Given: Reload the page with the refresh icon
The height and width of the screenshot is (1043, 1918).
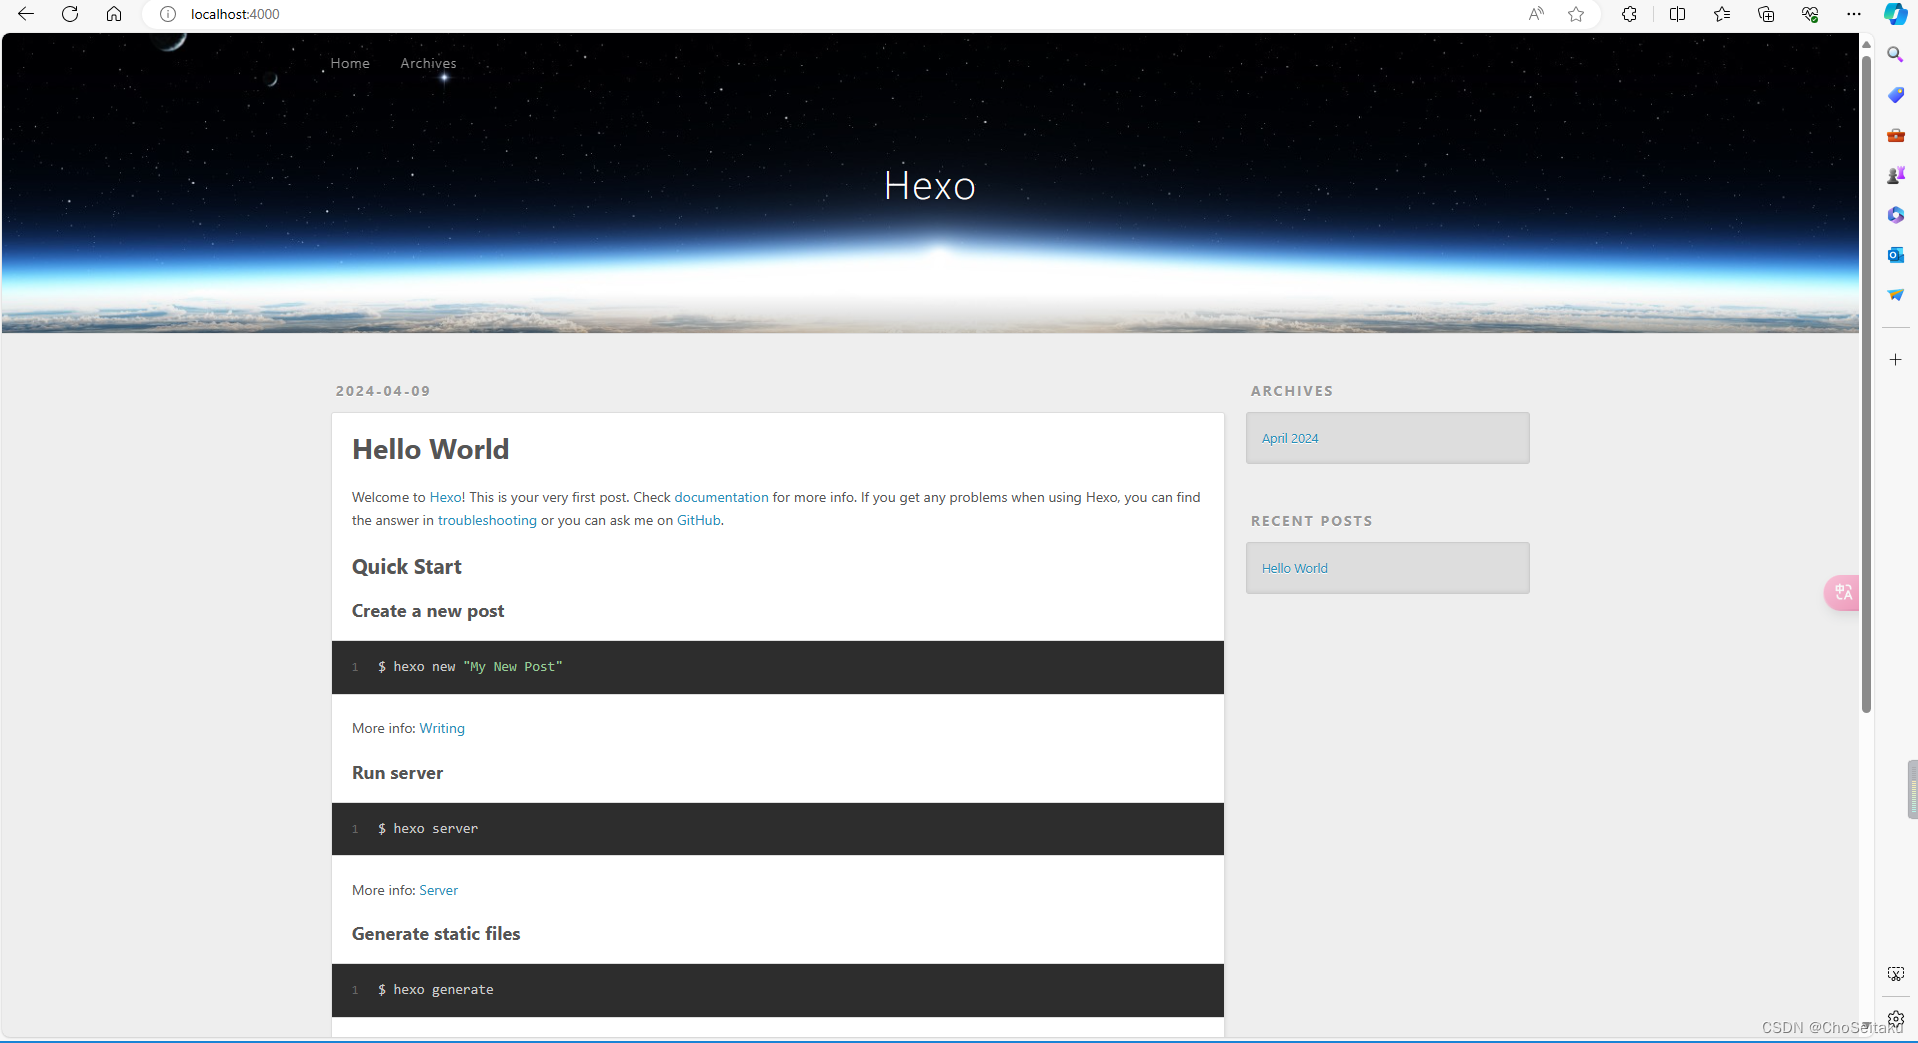Looking at the screenshot, I should [x=70, y=14].
